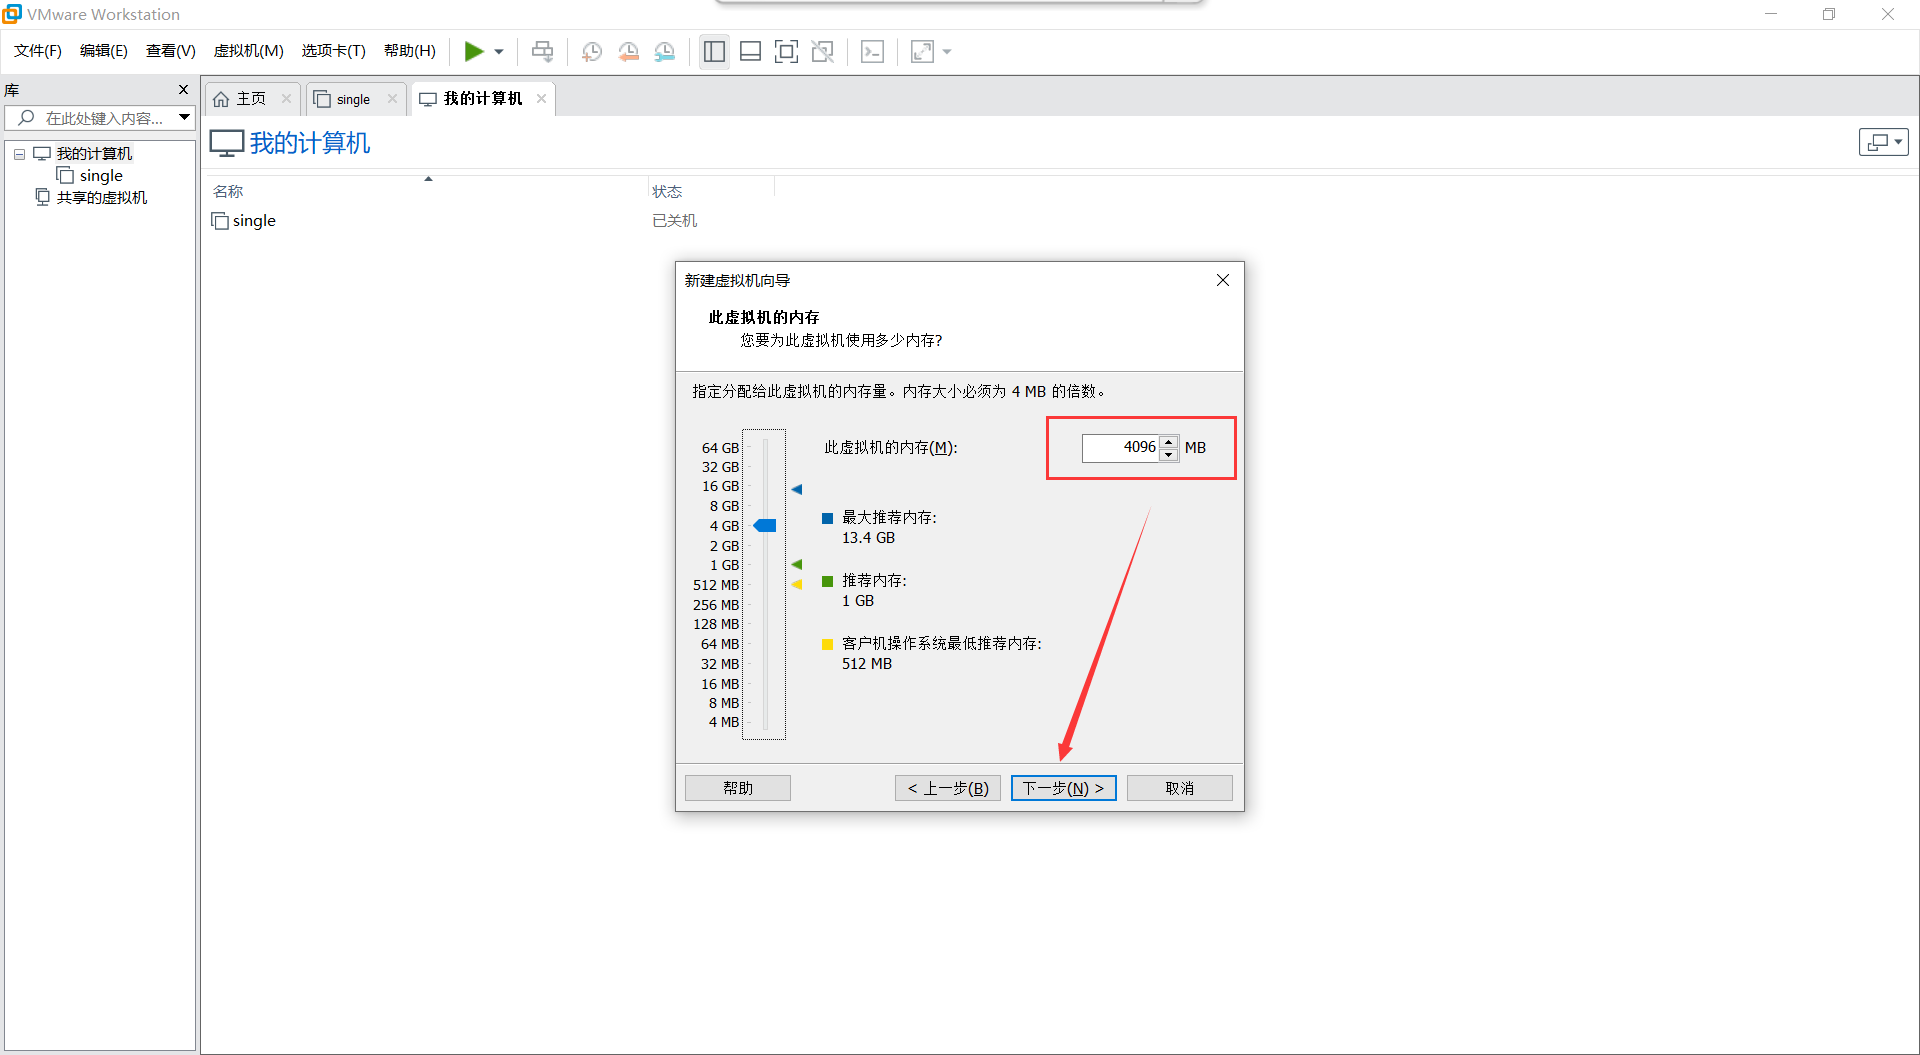Enter full screen mode
This screenshot has width=1920, height=1055.
tap(787, 51)
